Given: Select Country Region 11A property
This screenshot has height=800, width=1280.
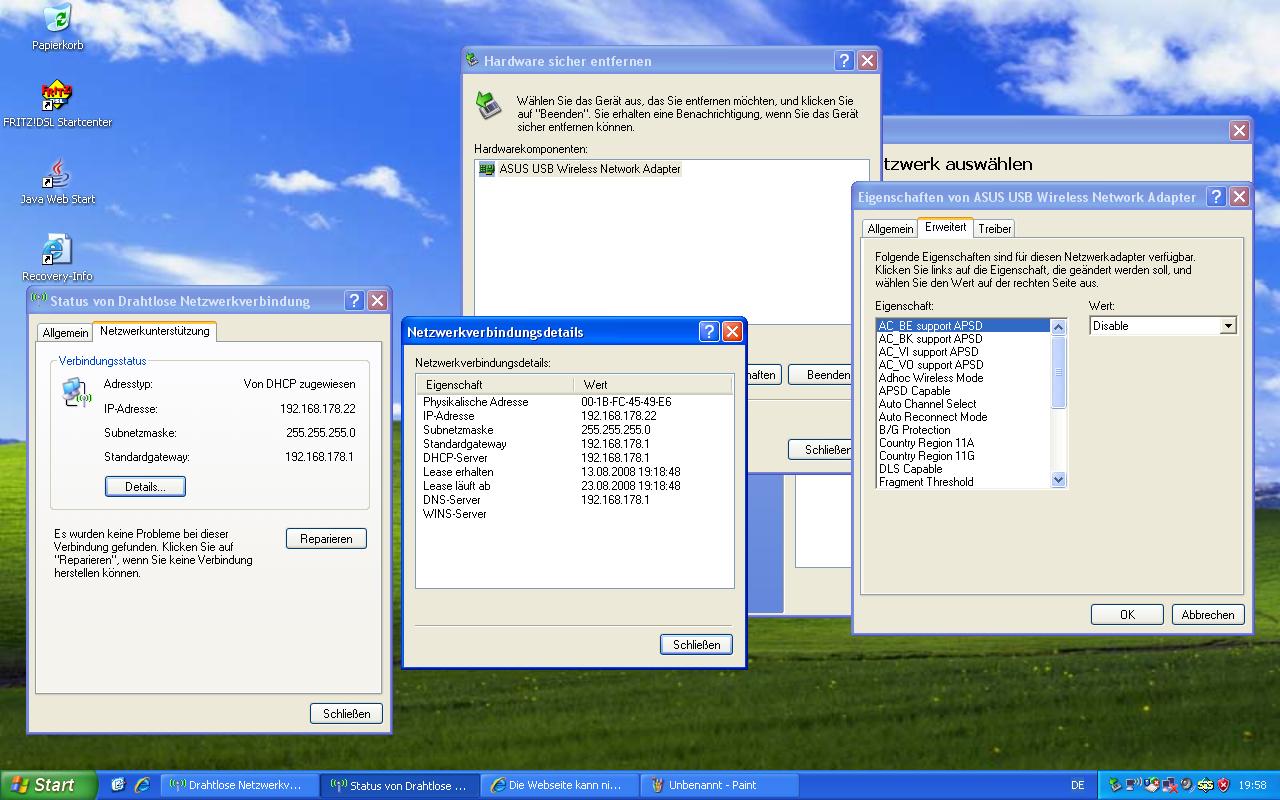Looking at the screenshot, I should [963, 443].
